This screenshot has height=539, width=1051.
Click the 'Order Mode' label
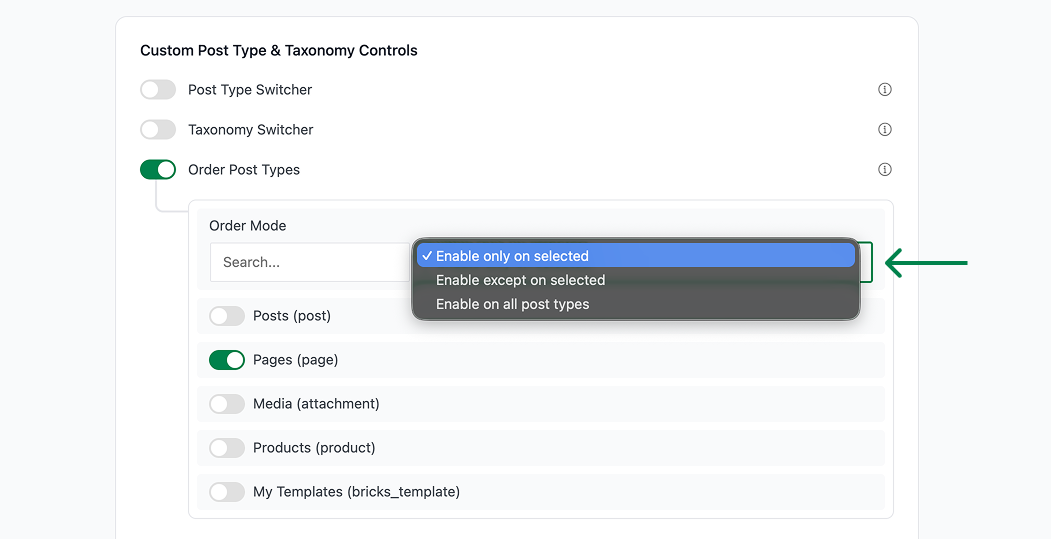[247, 226]
